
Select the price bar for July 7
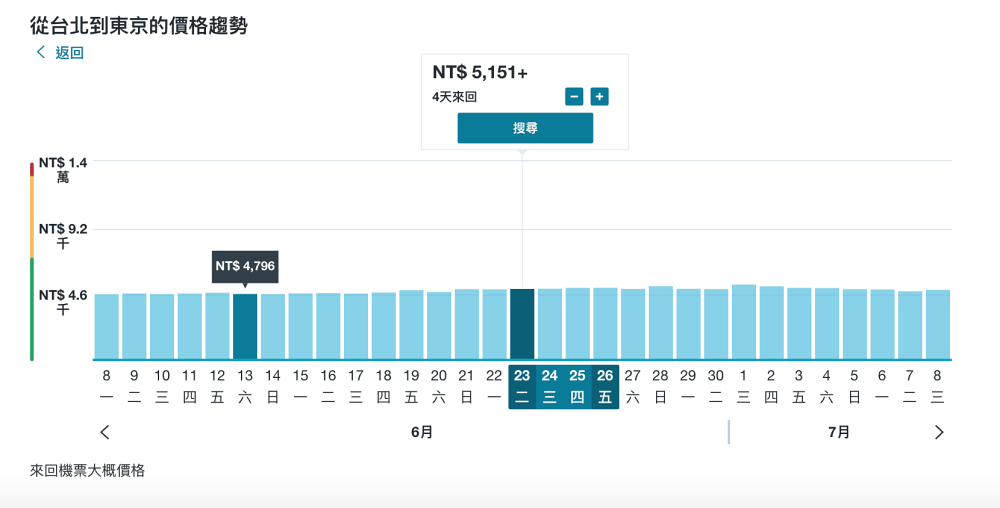910,326
